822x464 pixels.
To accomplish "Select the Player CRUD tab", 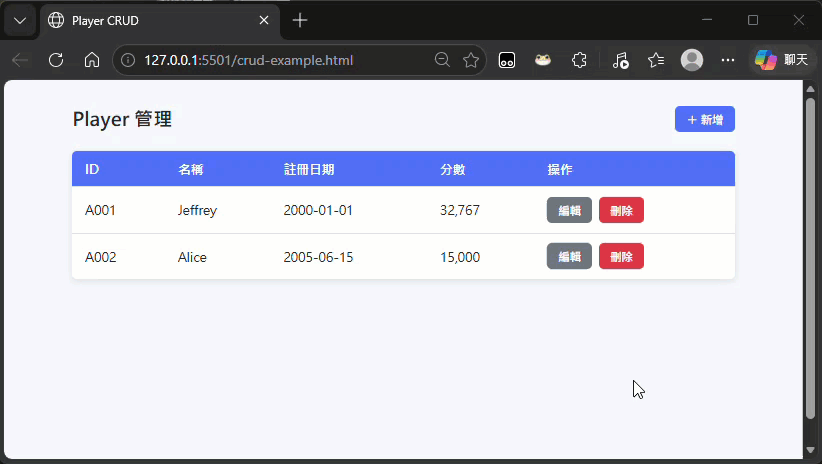I will pyautogui.click(x=150, y=20).
